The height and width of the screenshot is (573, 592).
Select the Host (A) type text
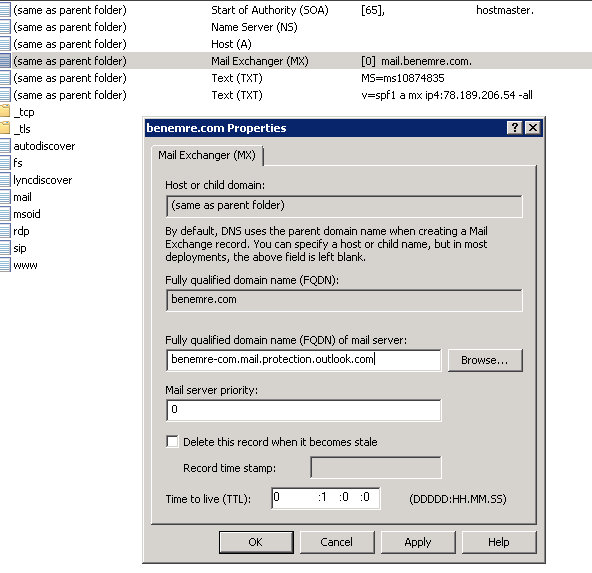click(x=231, y=44)
